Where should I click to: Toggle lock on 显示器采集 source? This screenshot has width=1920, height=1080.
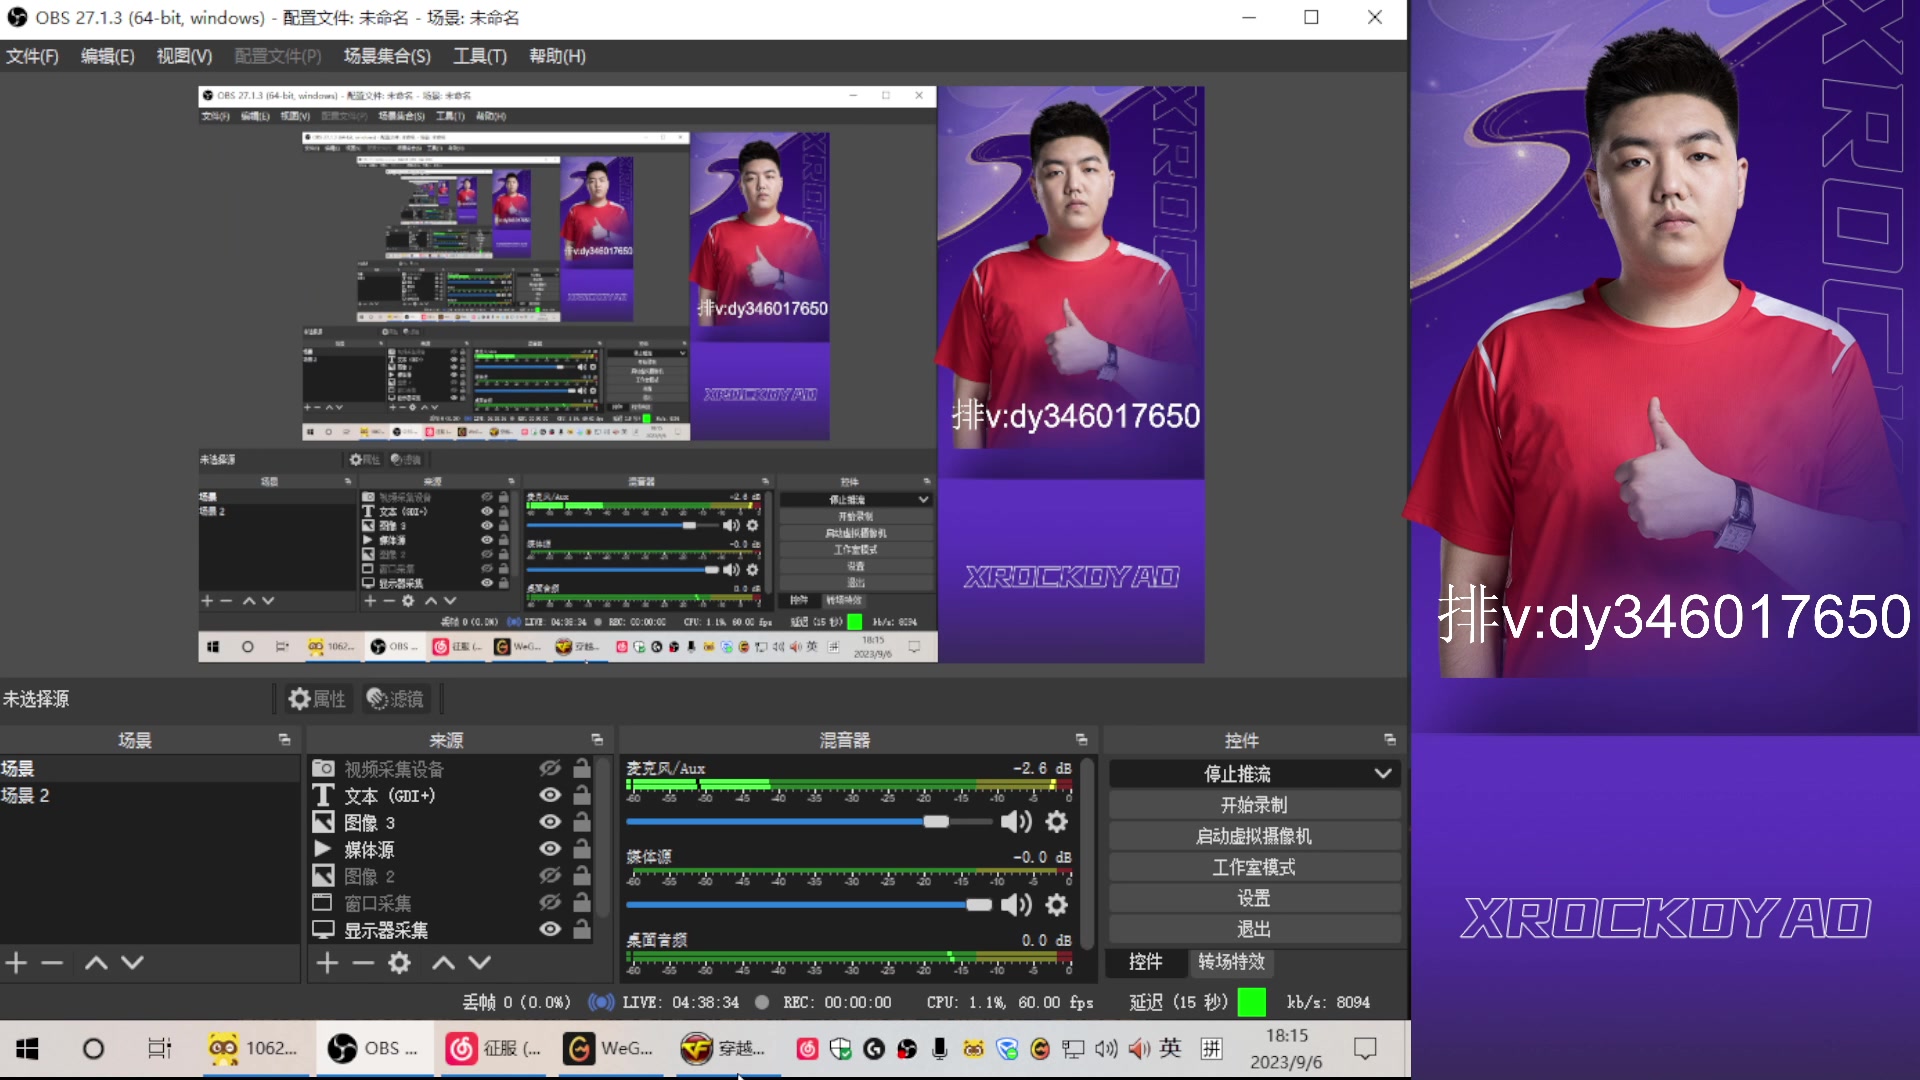coord(582,929)
